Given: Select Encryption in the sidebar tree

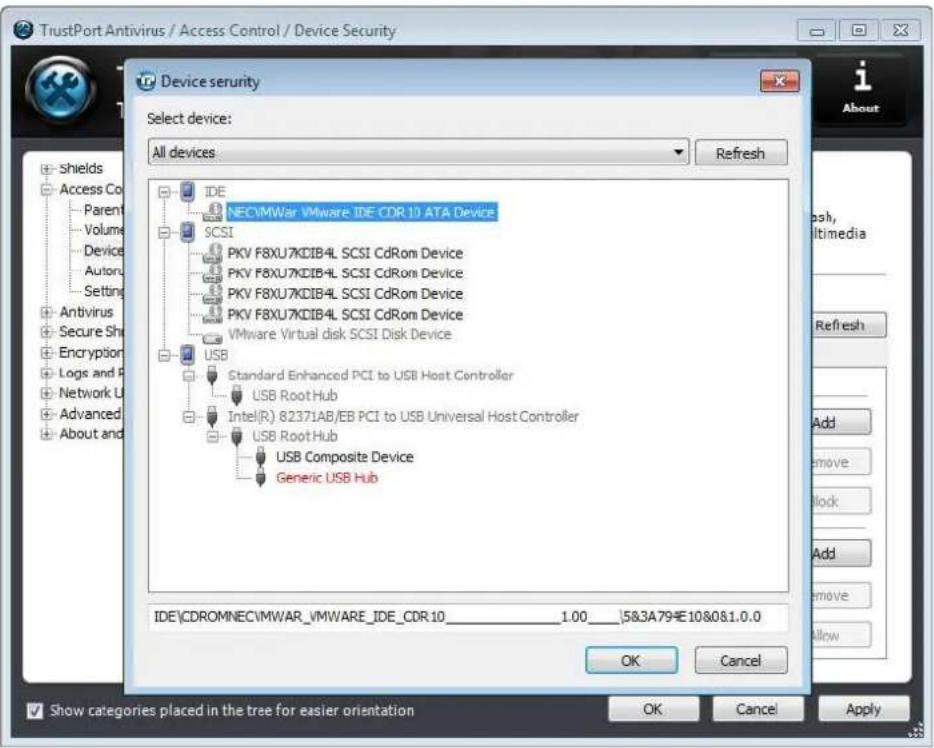Looking at the screenshot, I should (x=91, y=353).
